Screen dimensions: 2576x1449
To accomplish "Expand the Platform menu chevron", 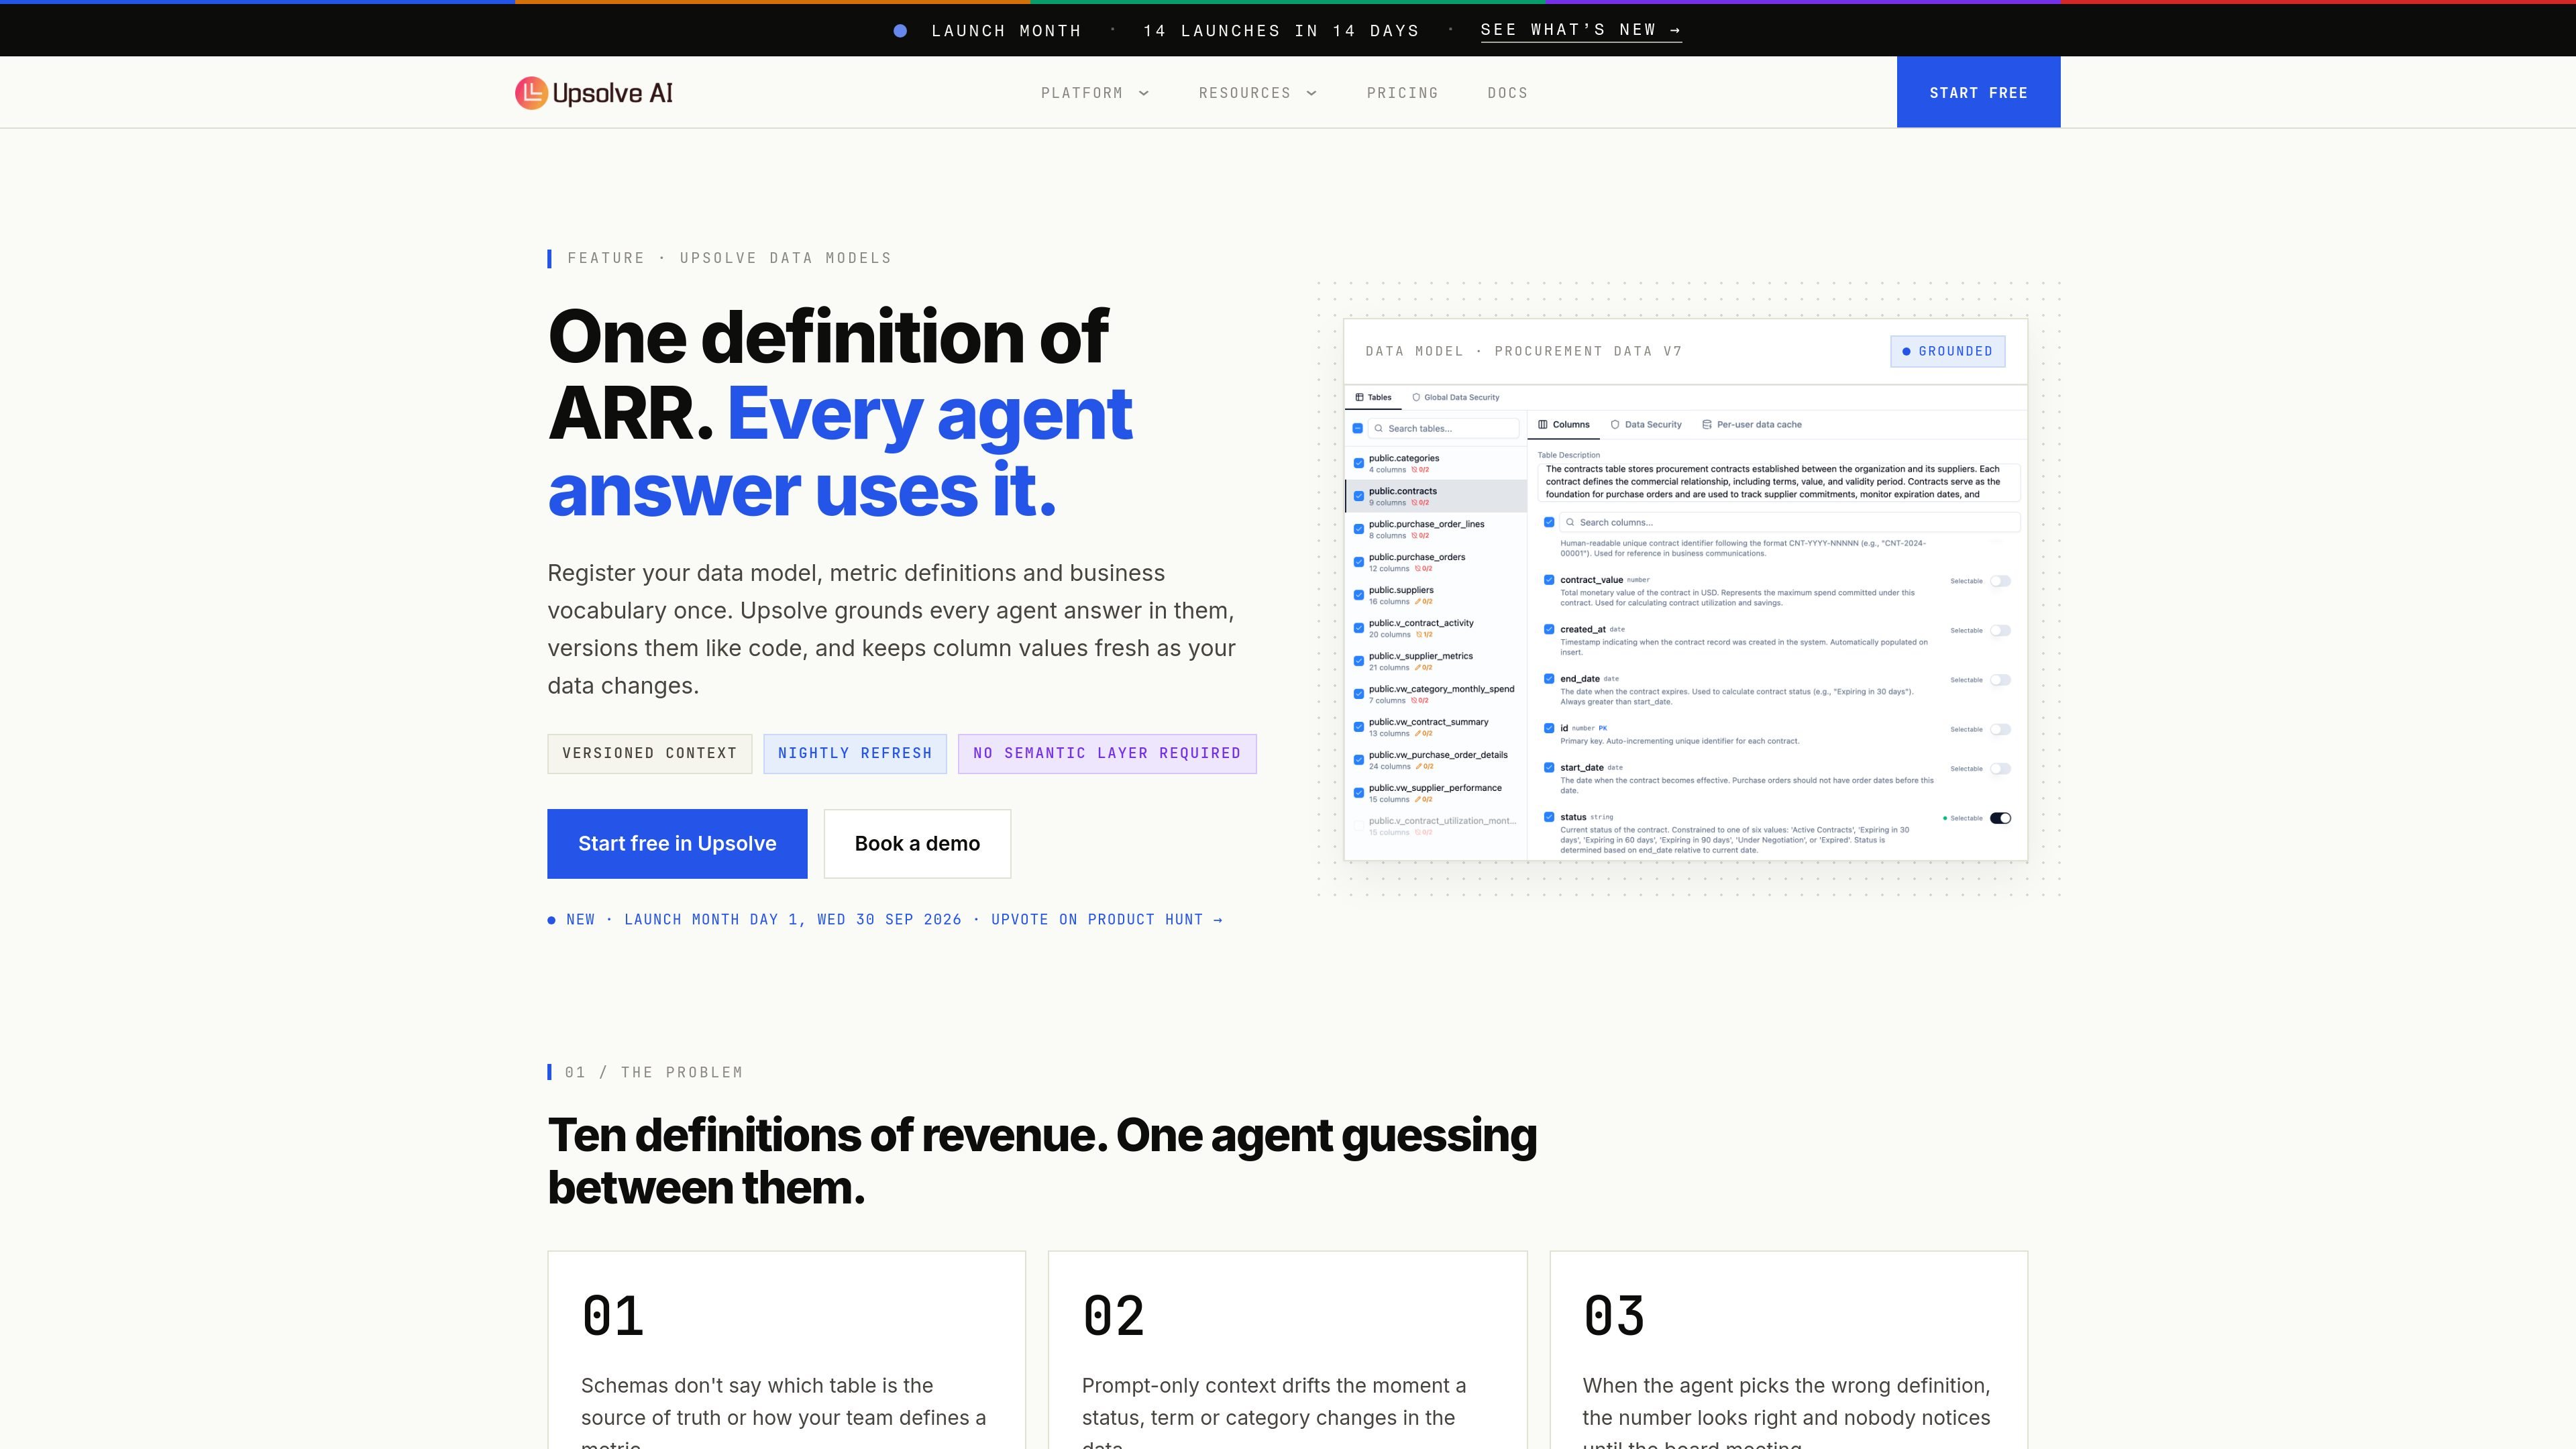I will 1144,93.
